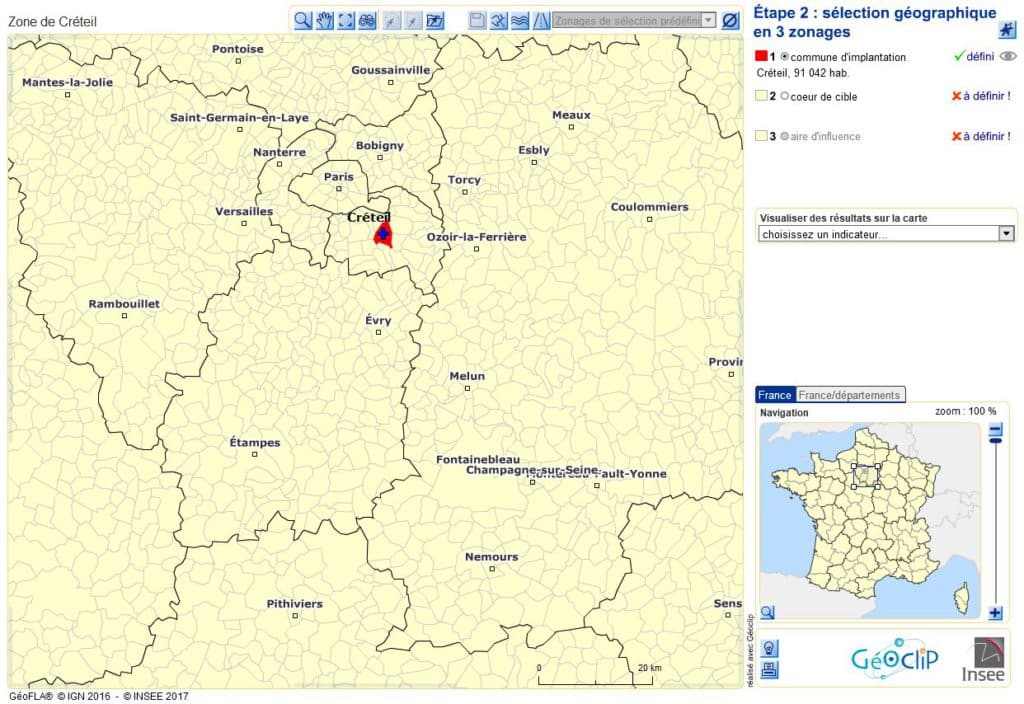Select the magnifier zoom tool in toolbar
Viewport: 1024px width, 704px height.
(x=302, y=20)
